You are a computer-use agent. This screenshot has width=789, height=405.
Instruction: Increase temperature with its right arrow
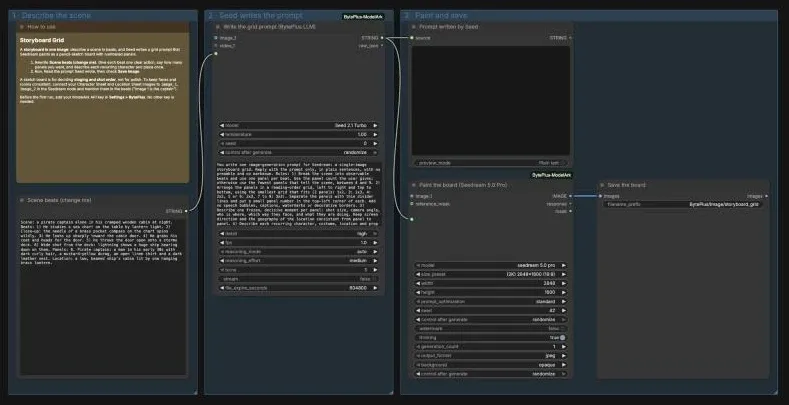[375, 135]
